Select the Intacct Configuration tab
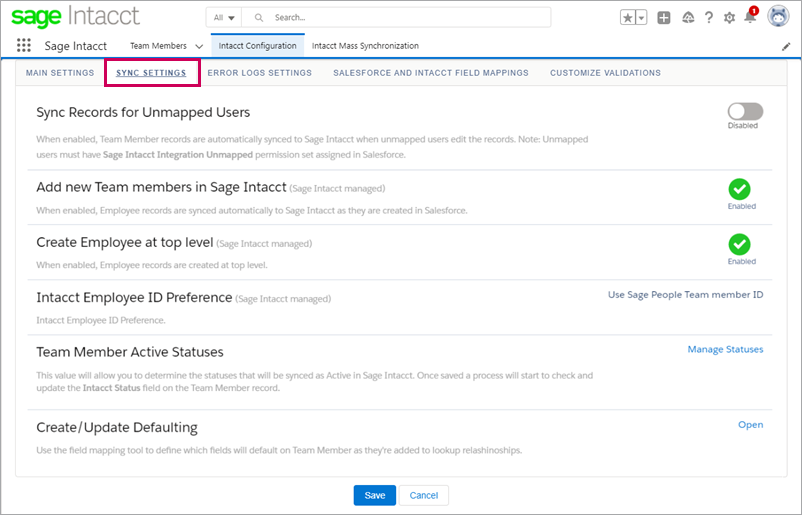Image resolution: width=802 pixels, height=515 pixels. (x=257, y=46)
